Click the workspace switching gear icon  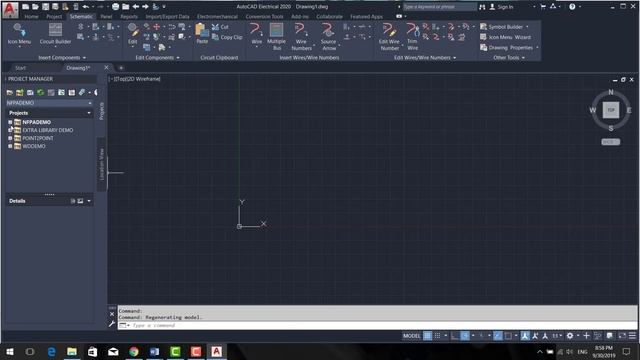(570, 336)
